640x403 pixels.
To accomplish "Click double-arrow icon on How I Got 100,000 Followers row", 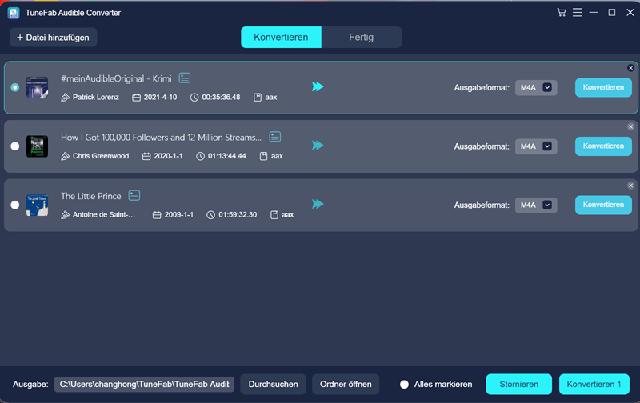I will coord(317,146).
